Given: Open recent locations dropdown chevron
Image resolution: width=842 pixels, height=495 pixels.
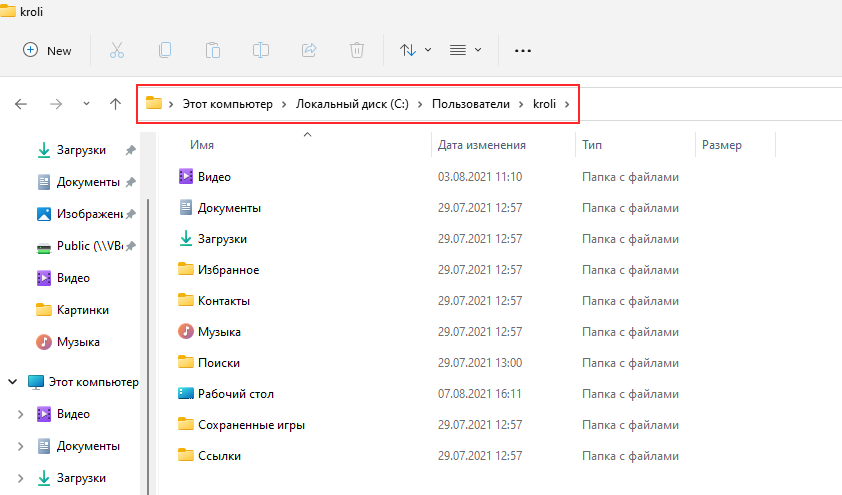Looking at the screenshot, I should [x=86, y=104].
